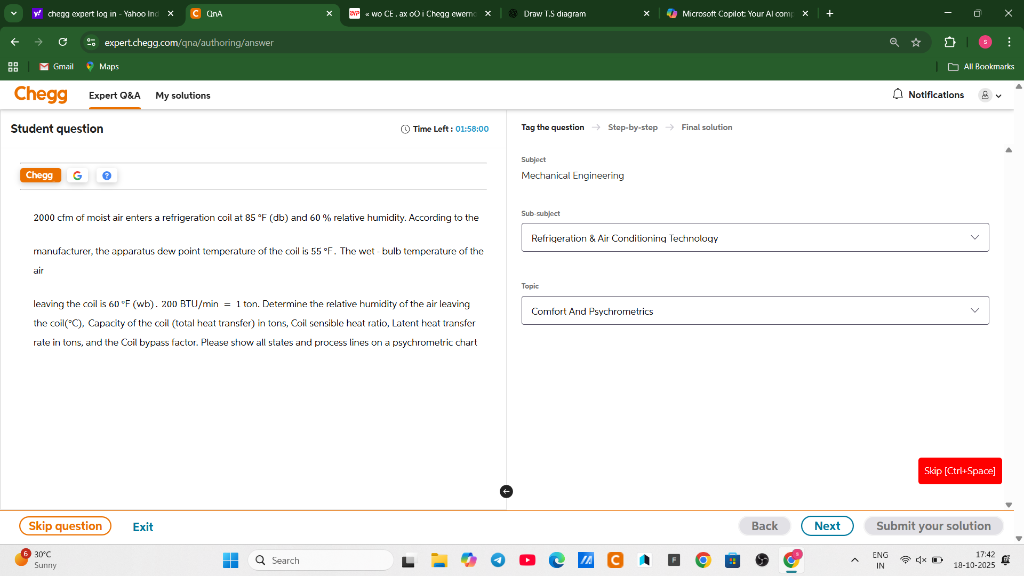Open Telegram from the taskbar
The width and height of the screenshot is (1024, 576).
(x=498, y=560)
